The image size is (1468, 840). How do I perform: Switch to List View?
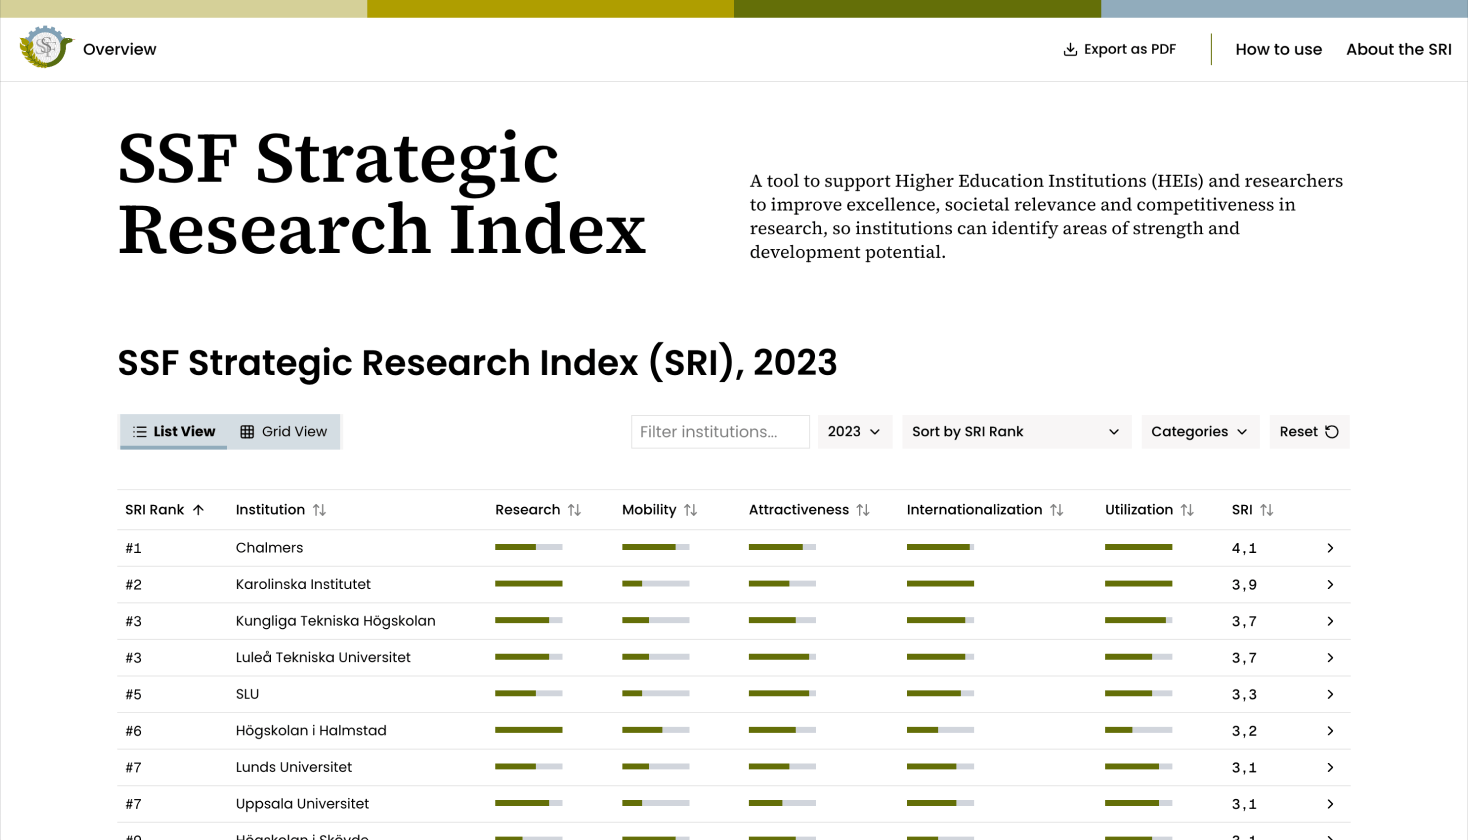(174, 432)
